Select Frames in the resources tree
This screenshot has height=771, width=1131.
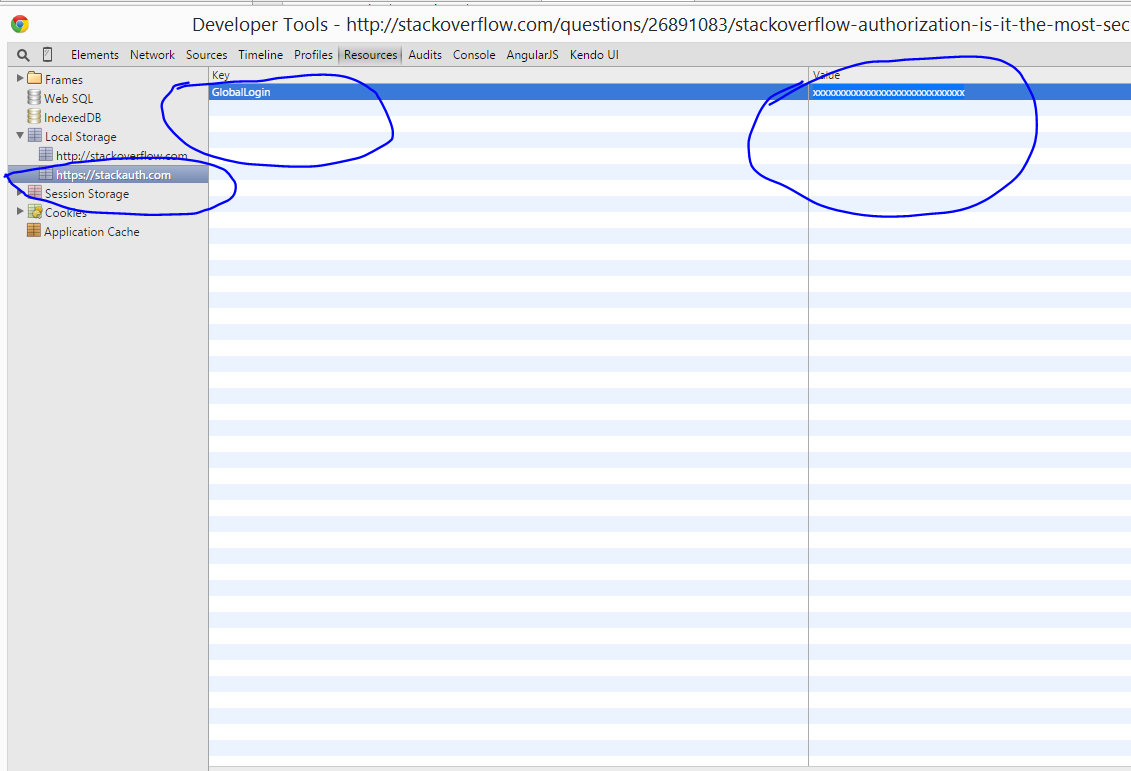coord(63,79)
